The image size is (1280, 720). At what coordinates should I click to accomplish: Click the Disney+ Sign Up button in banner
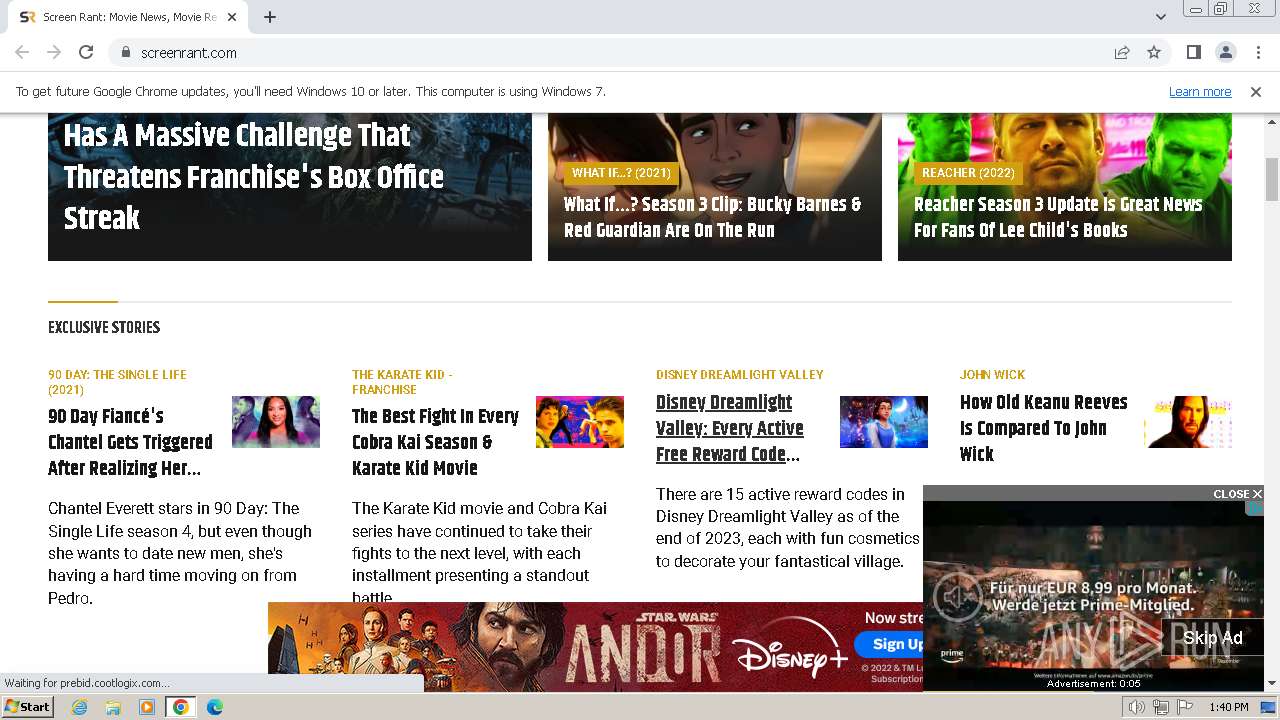point(890,644)
